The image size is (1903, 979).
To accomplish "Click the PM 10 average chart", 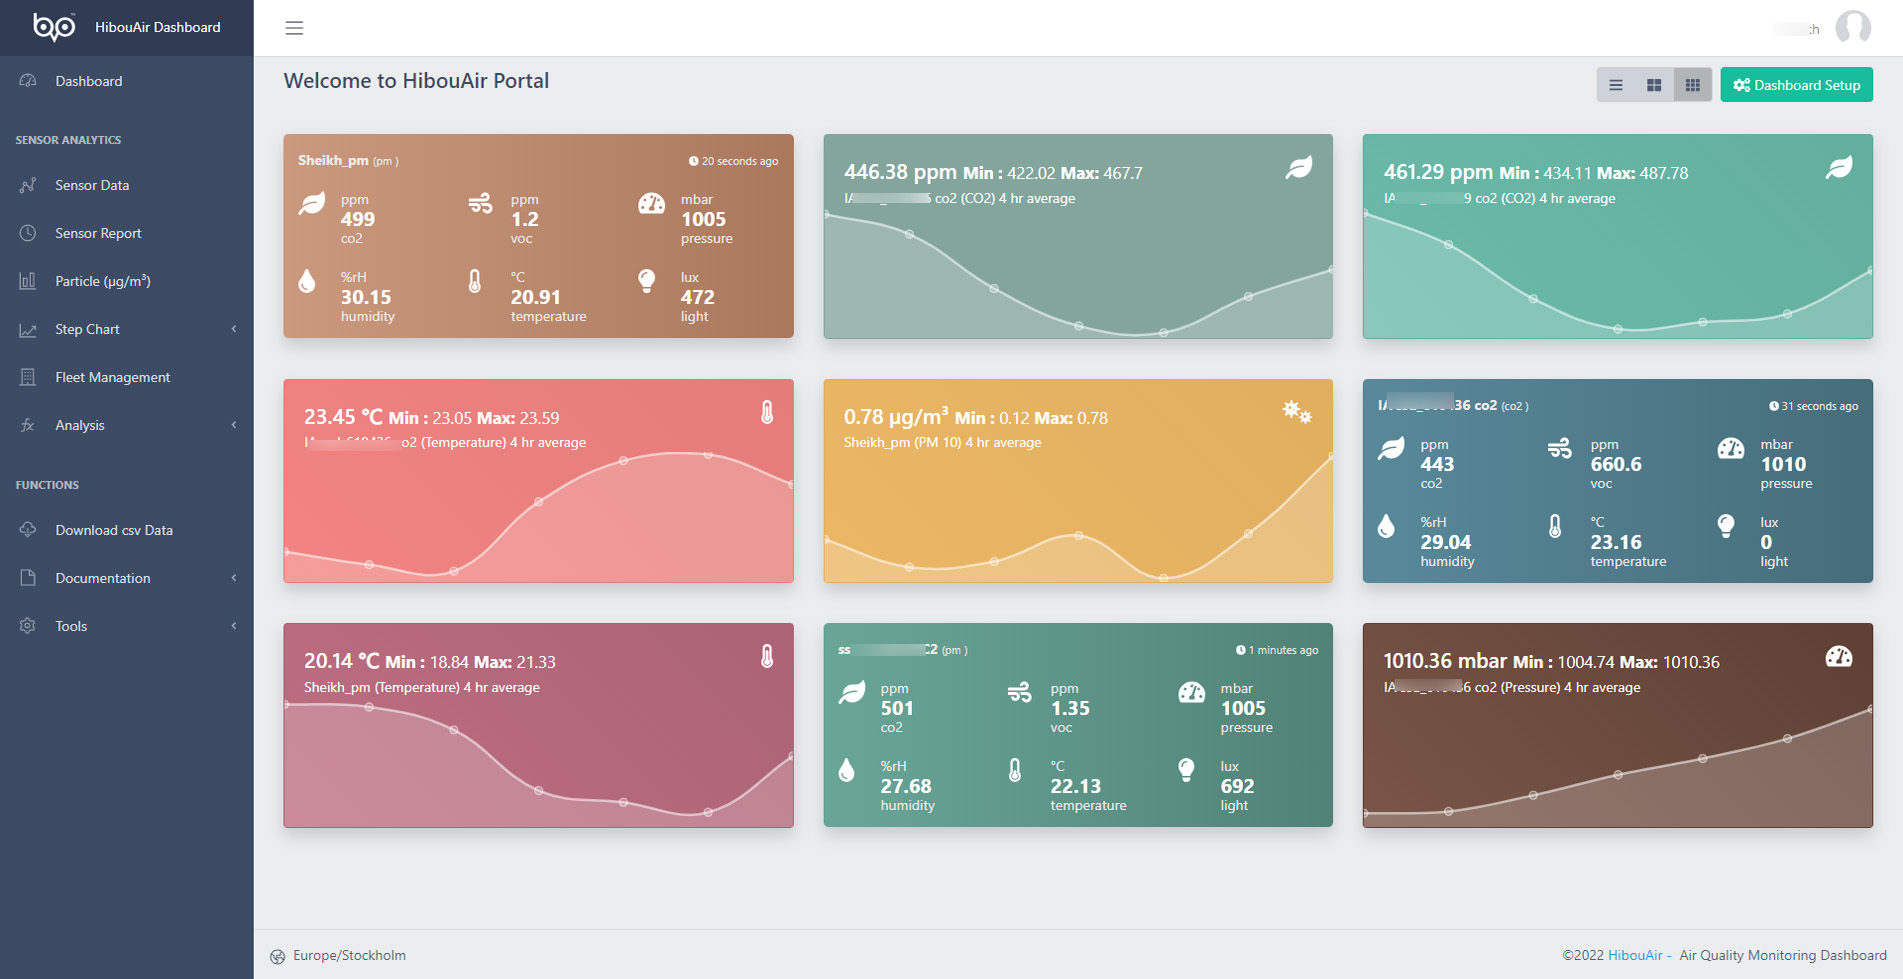I will [x=1078, y=518].
